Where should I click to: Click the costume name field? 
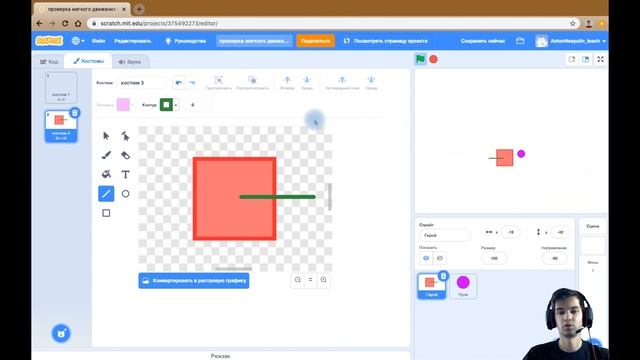coord(142,82)
